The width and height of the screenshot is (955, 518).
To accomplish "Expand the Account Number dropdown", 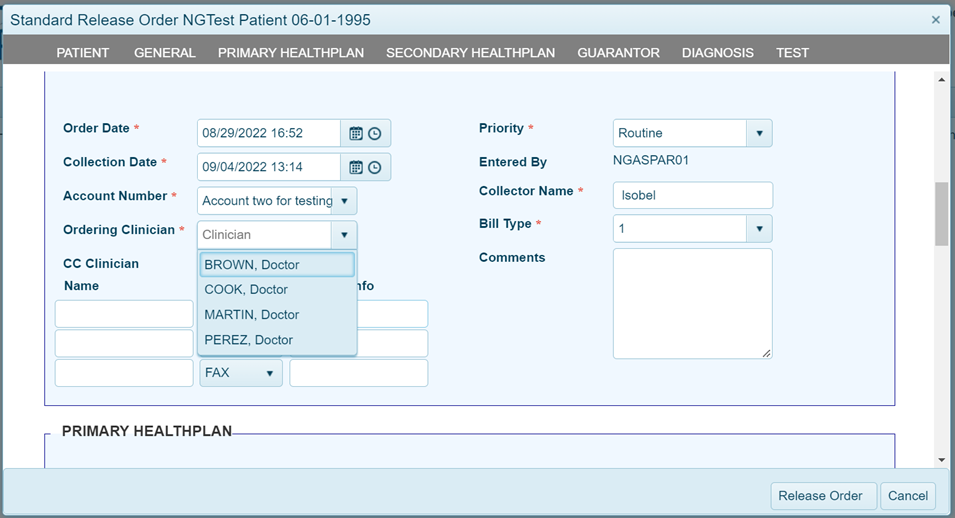I will (343, 201).
